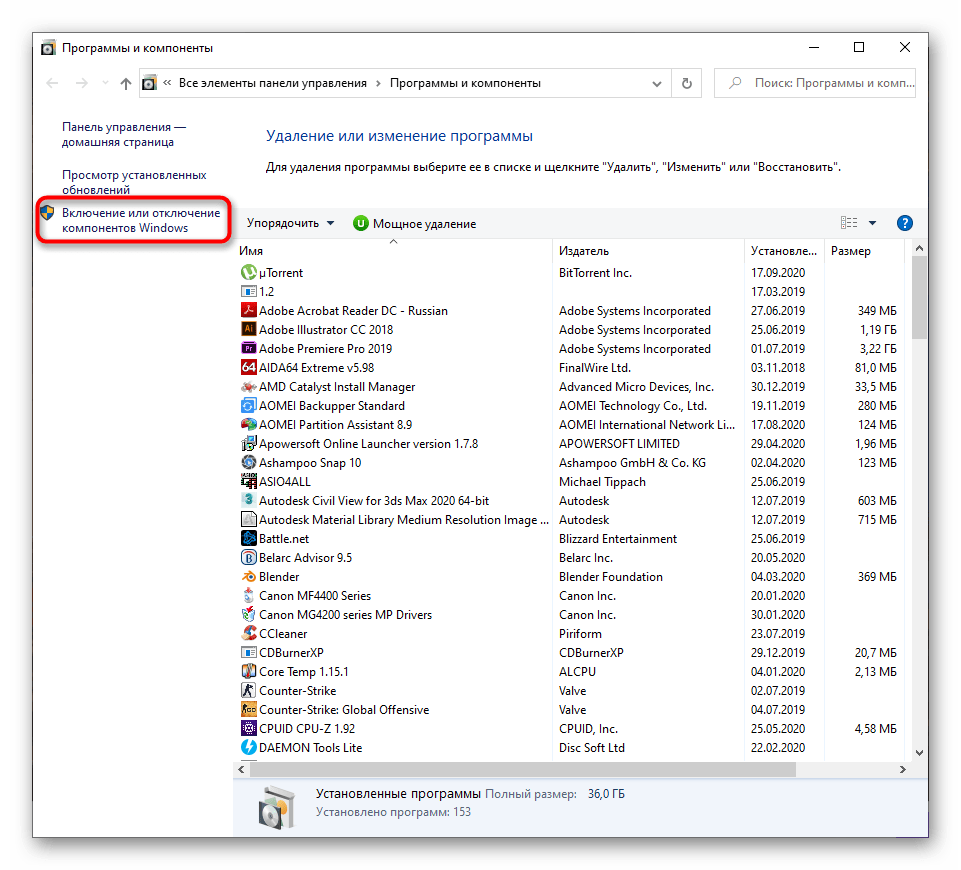The width and height of the screenshot is (961, 870).
Task: Click the Battle.net icon
Action: click(x=248, y=538)
